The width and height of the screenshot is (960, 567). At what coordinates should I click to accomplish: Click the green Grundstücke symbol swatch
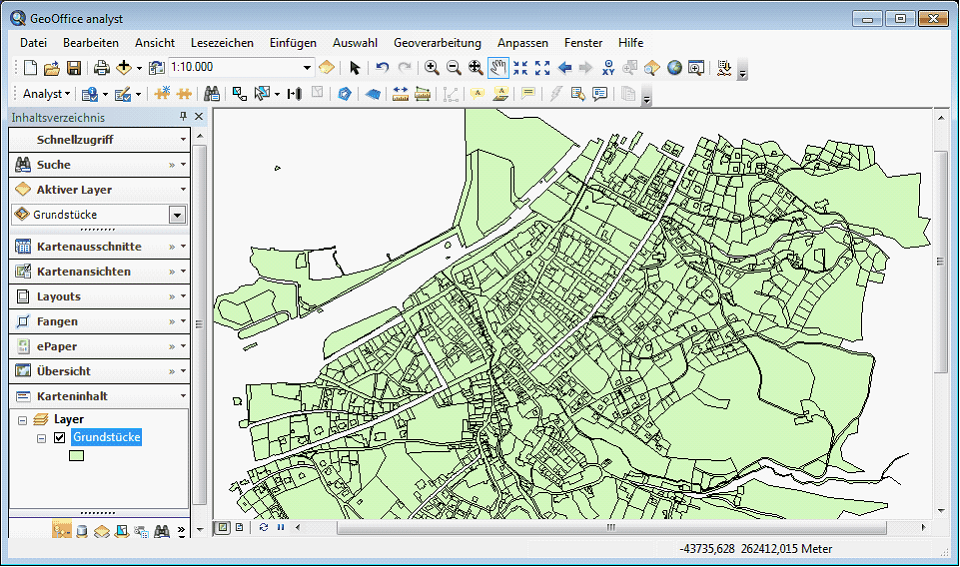pos(76,456)
